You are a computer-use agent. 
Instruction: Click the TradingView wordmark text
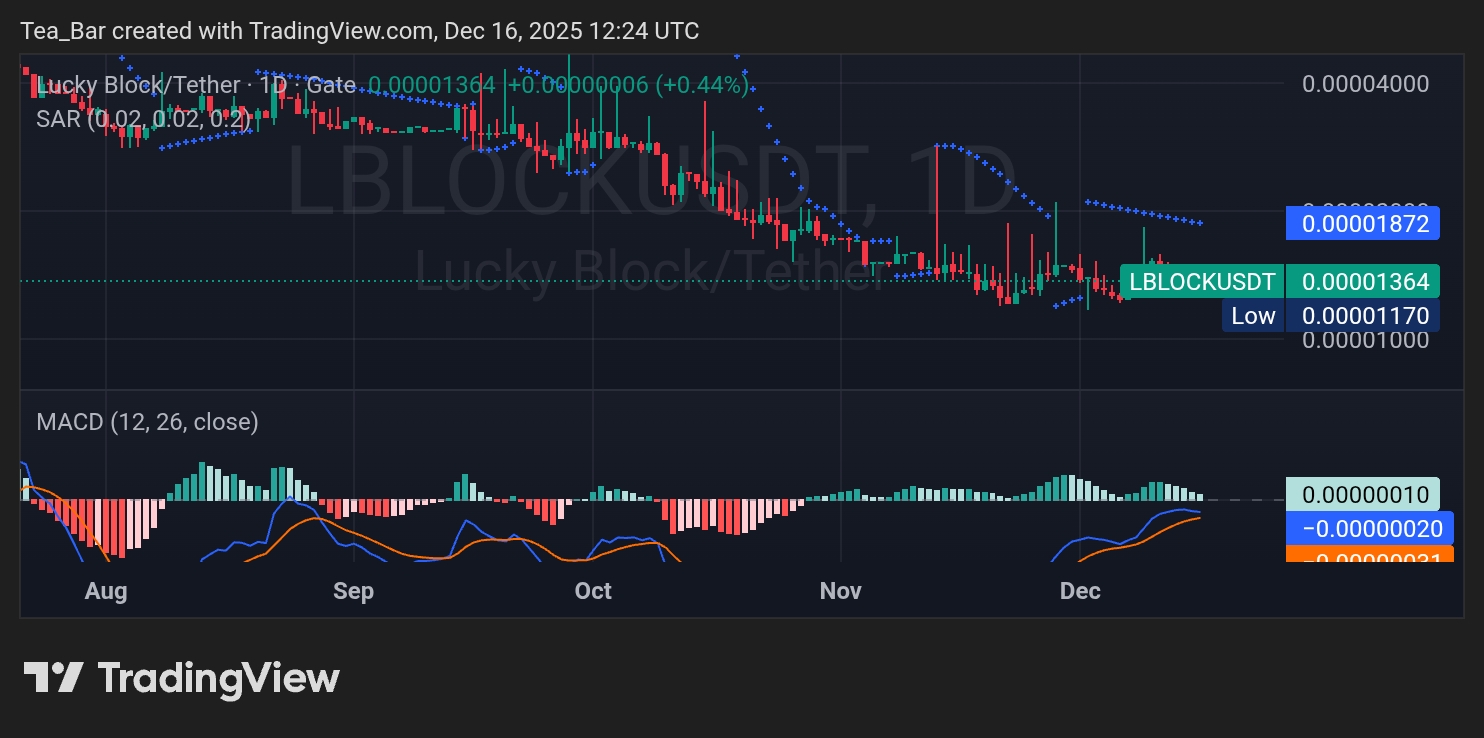(219, 678)
